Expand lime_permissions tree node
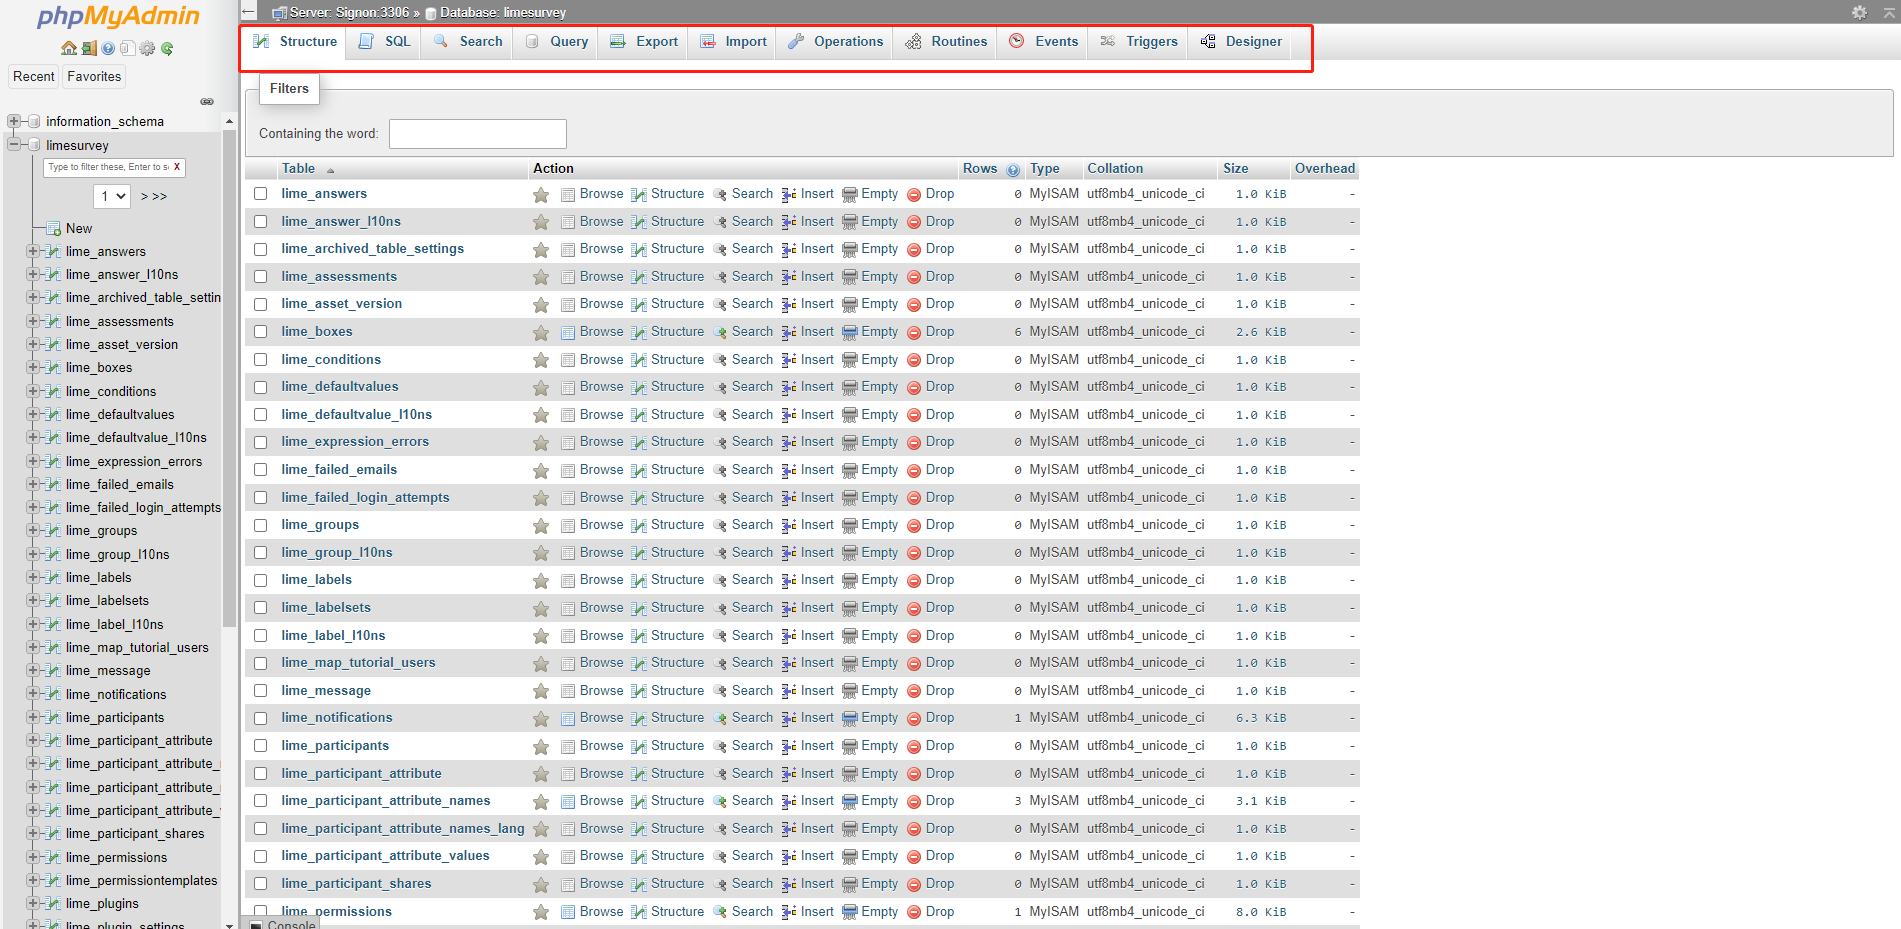Image resolution: width=1901 pixels, height=929 pixels. [33, 857]
